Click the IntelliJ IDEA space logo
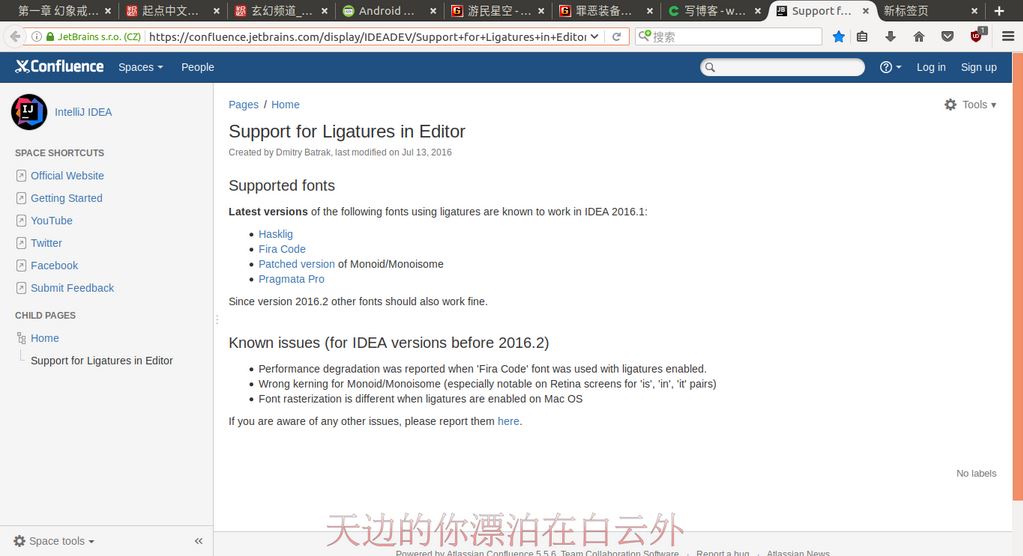This screenshot has height=556, width=1023. click(29, 112)
